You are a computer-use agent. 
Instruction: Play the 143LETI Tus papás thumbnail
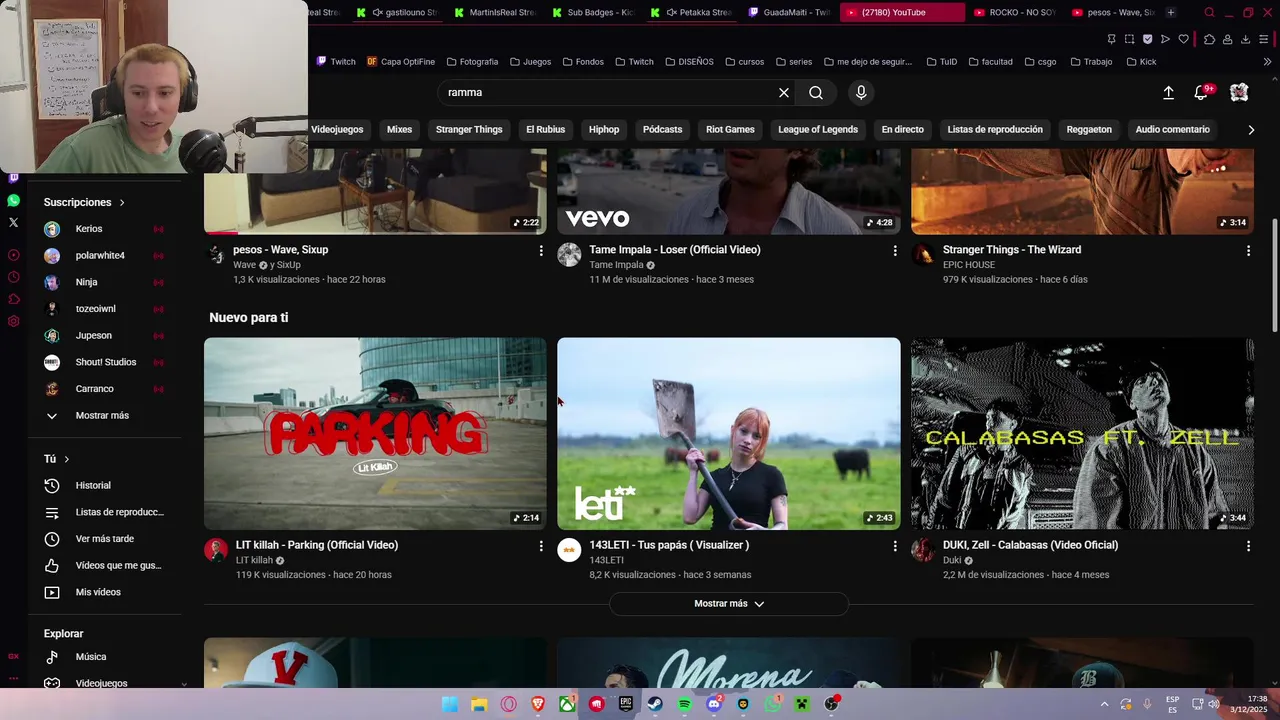(729, 433)
